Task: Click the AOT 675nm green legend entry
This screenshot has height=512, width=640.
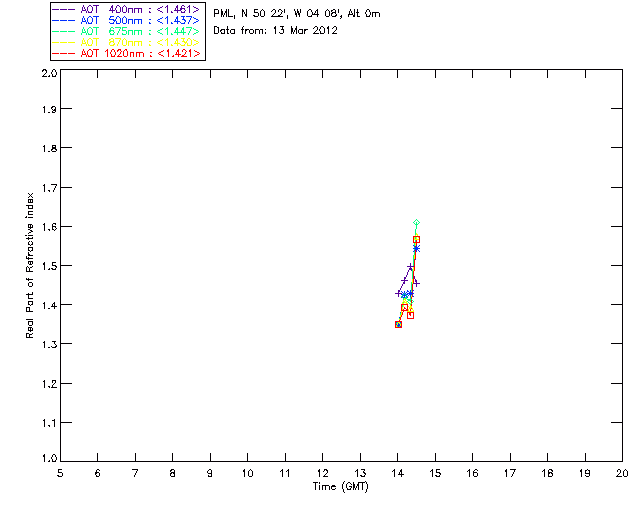Action: (x=126, y=31)
